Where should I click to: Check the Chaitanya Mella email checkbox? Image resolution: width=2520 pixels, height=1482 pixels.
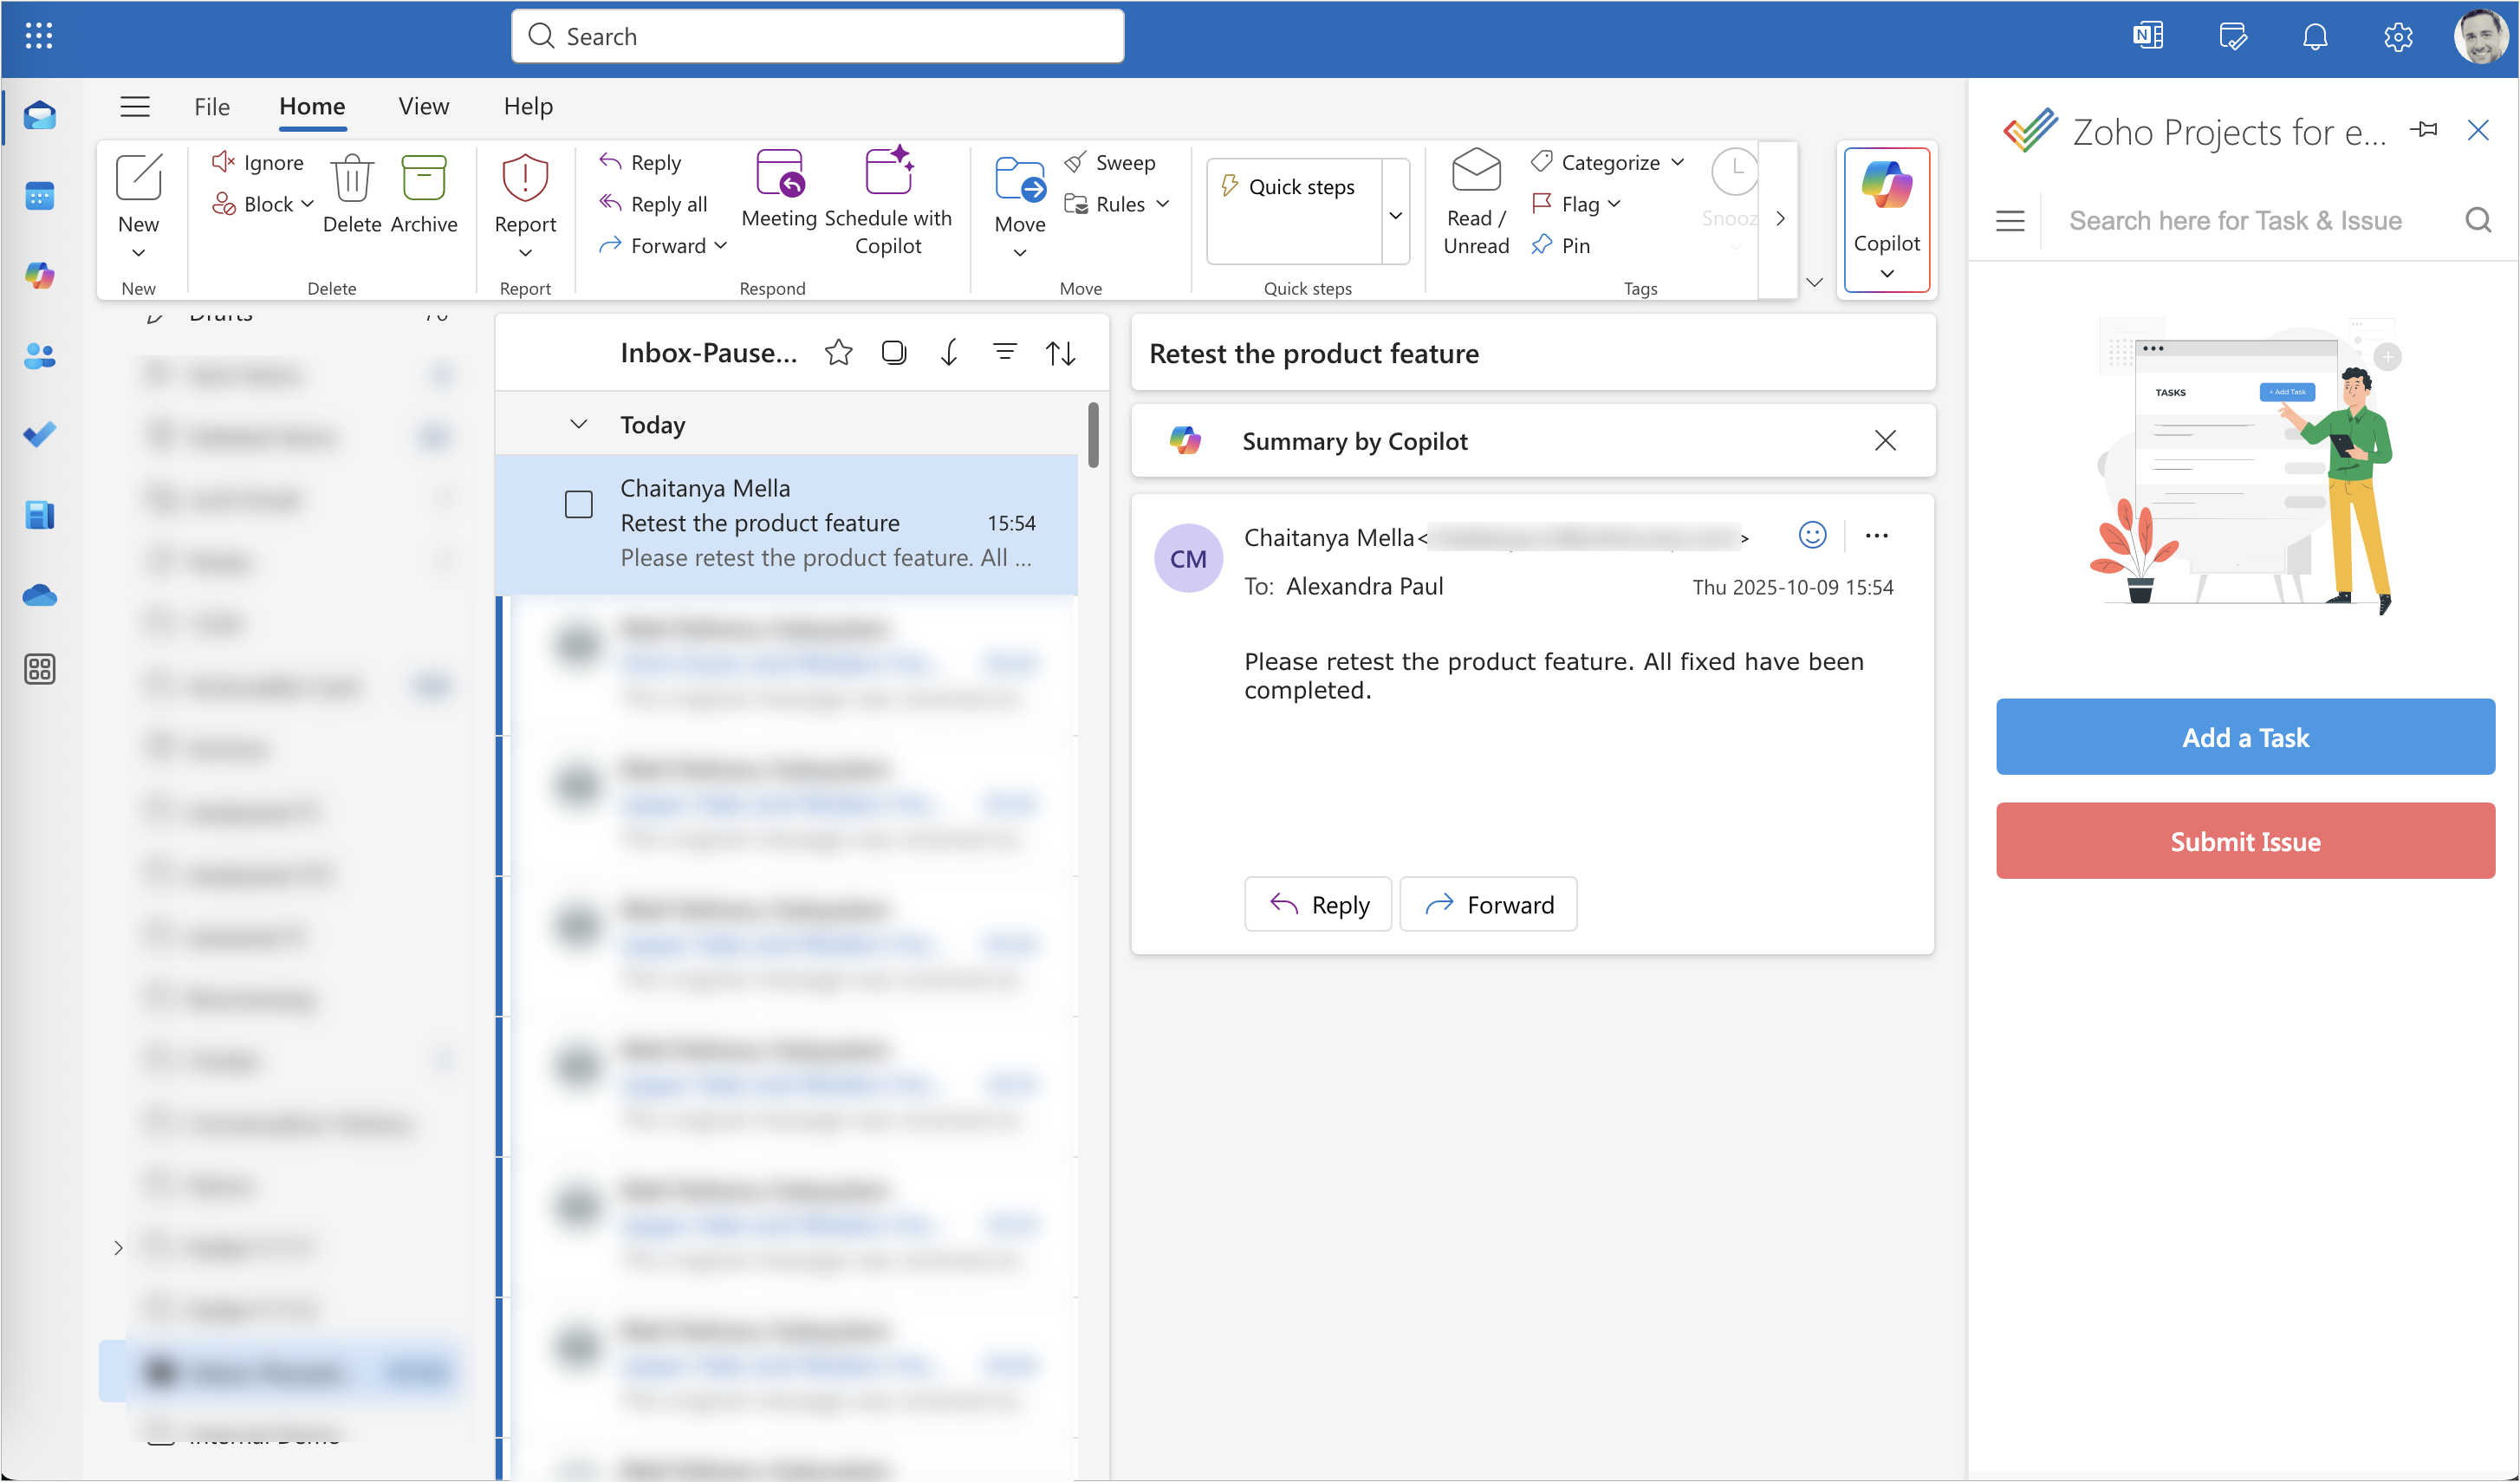coord(578,504)
